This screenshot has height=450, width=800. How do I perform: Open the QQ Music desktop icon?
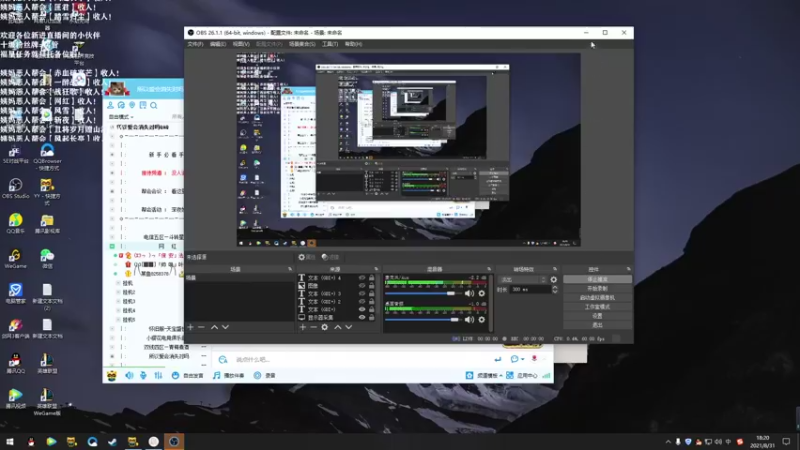coord(15,223)
